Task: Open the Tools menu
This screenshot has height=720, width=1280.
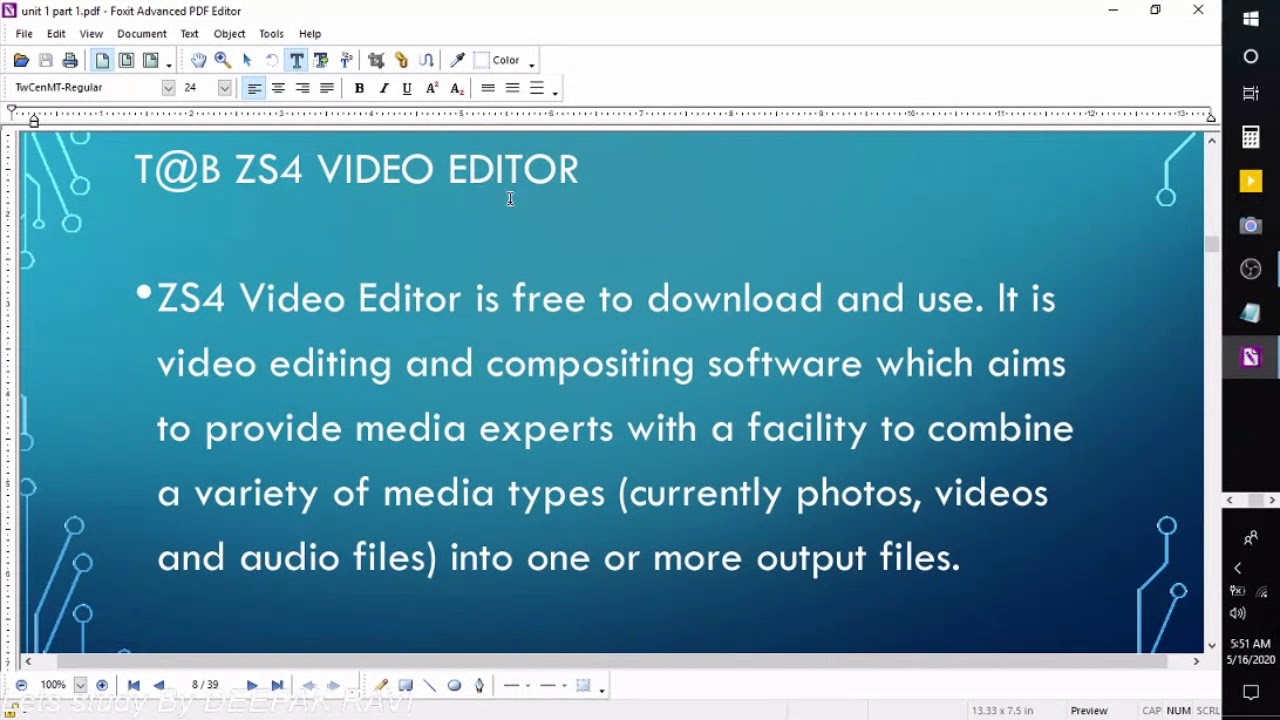Action: point(271,34)
